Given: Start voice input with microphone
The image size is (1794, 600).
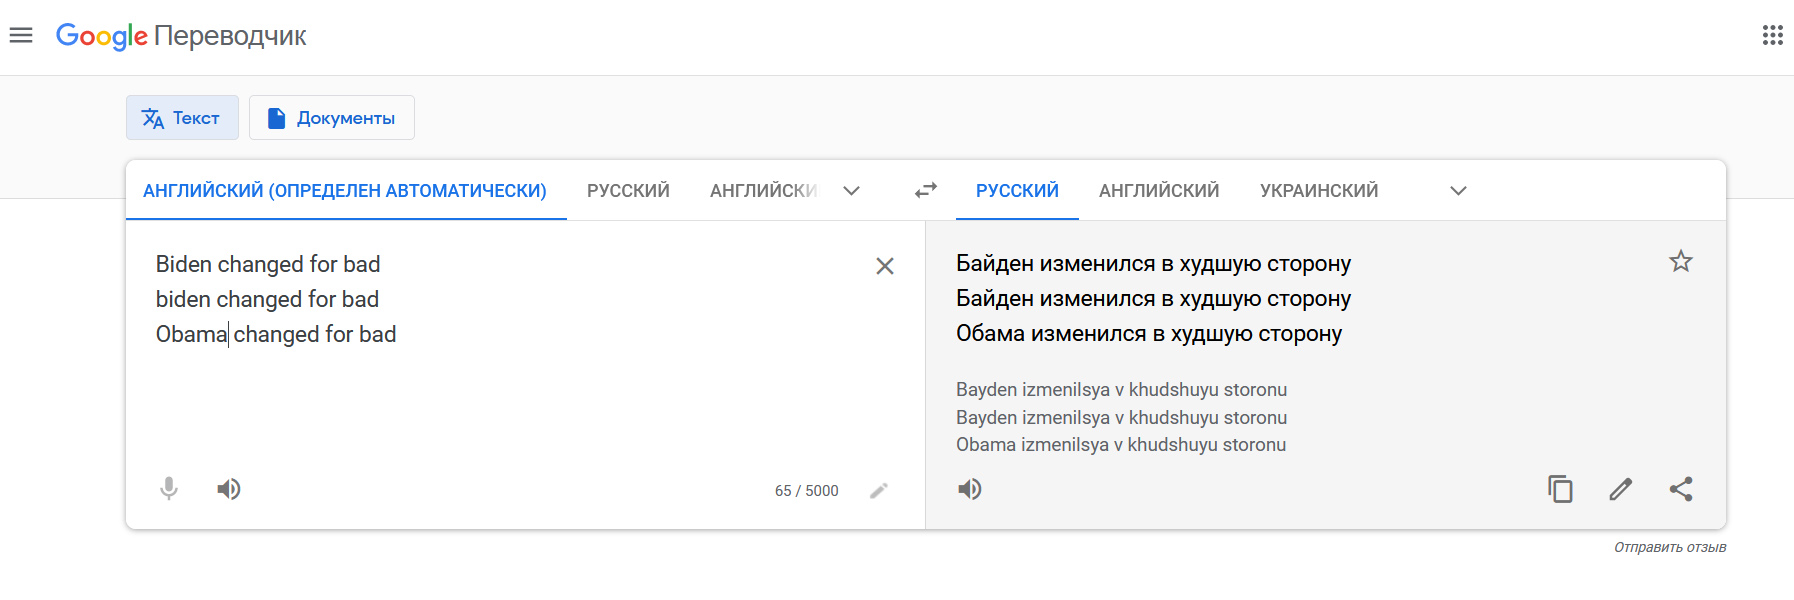Looking at the screenshot, I should pos(169,489).
